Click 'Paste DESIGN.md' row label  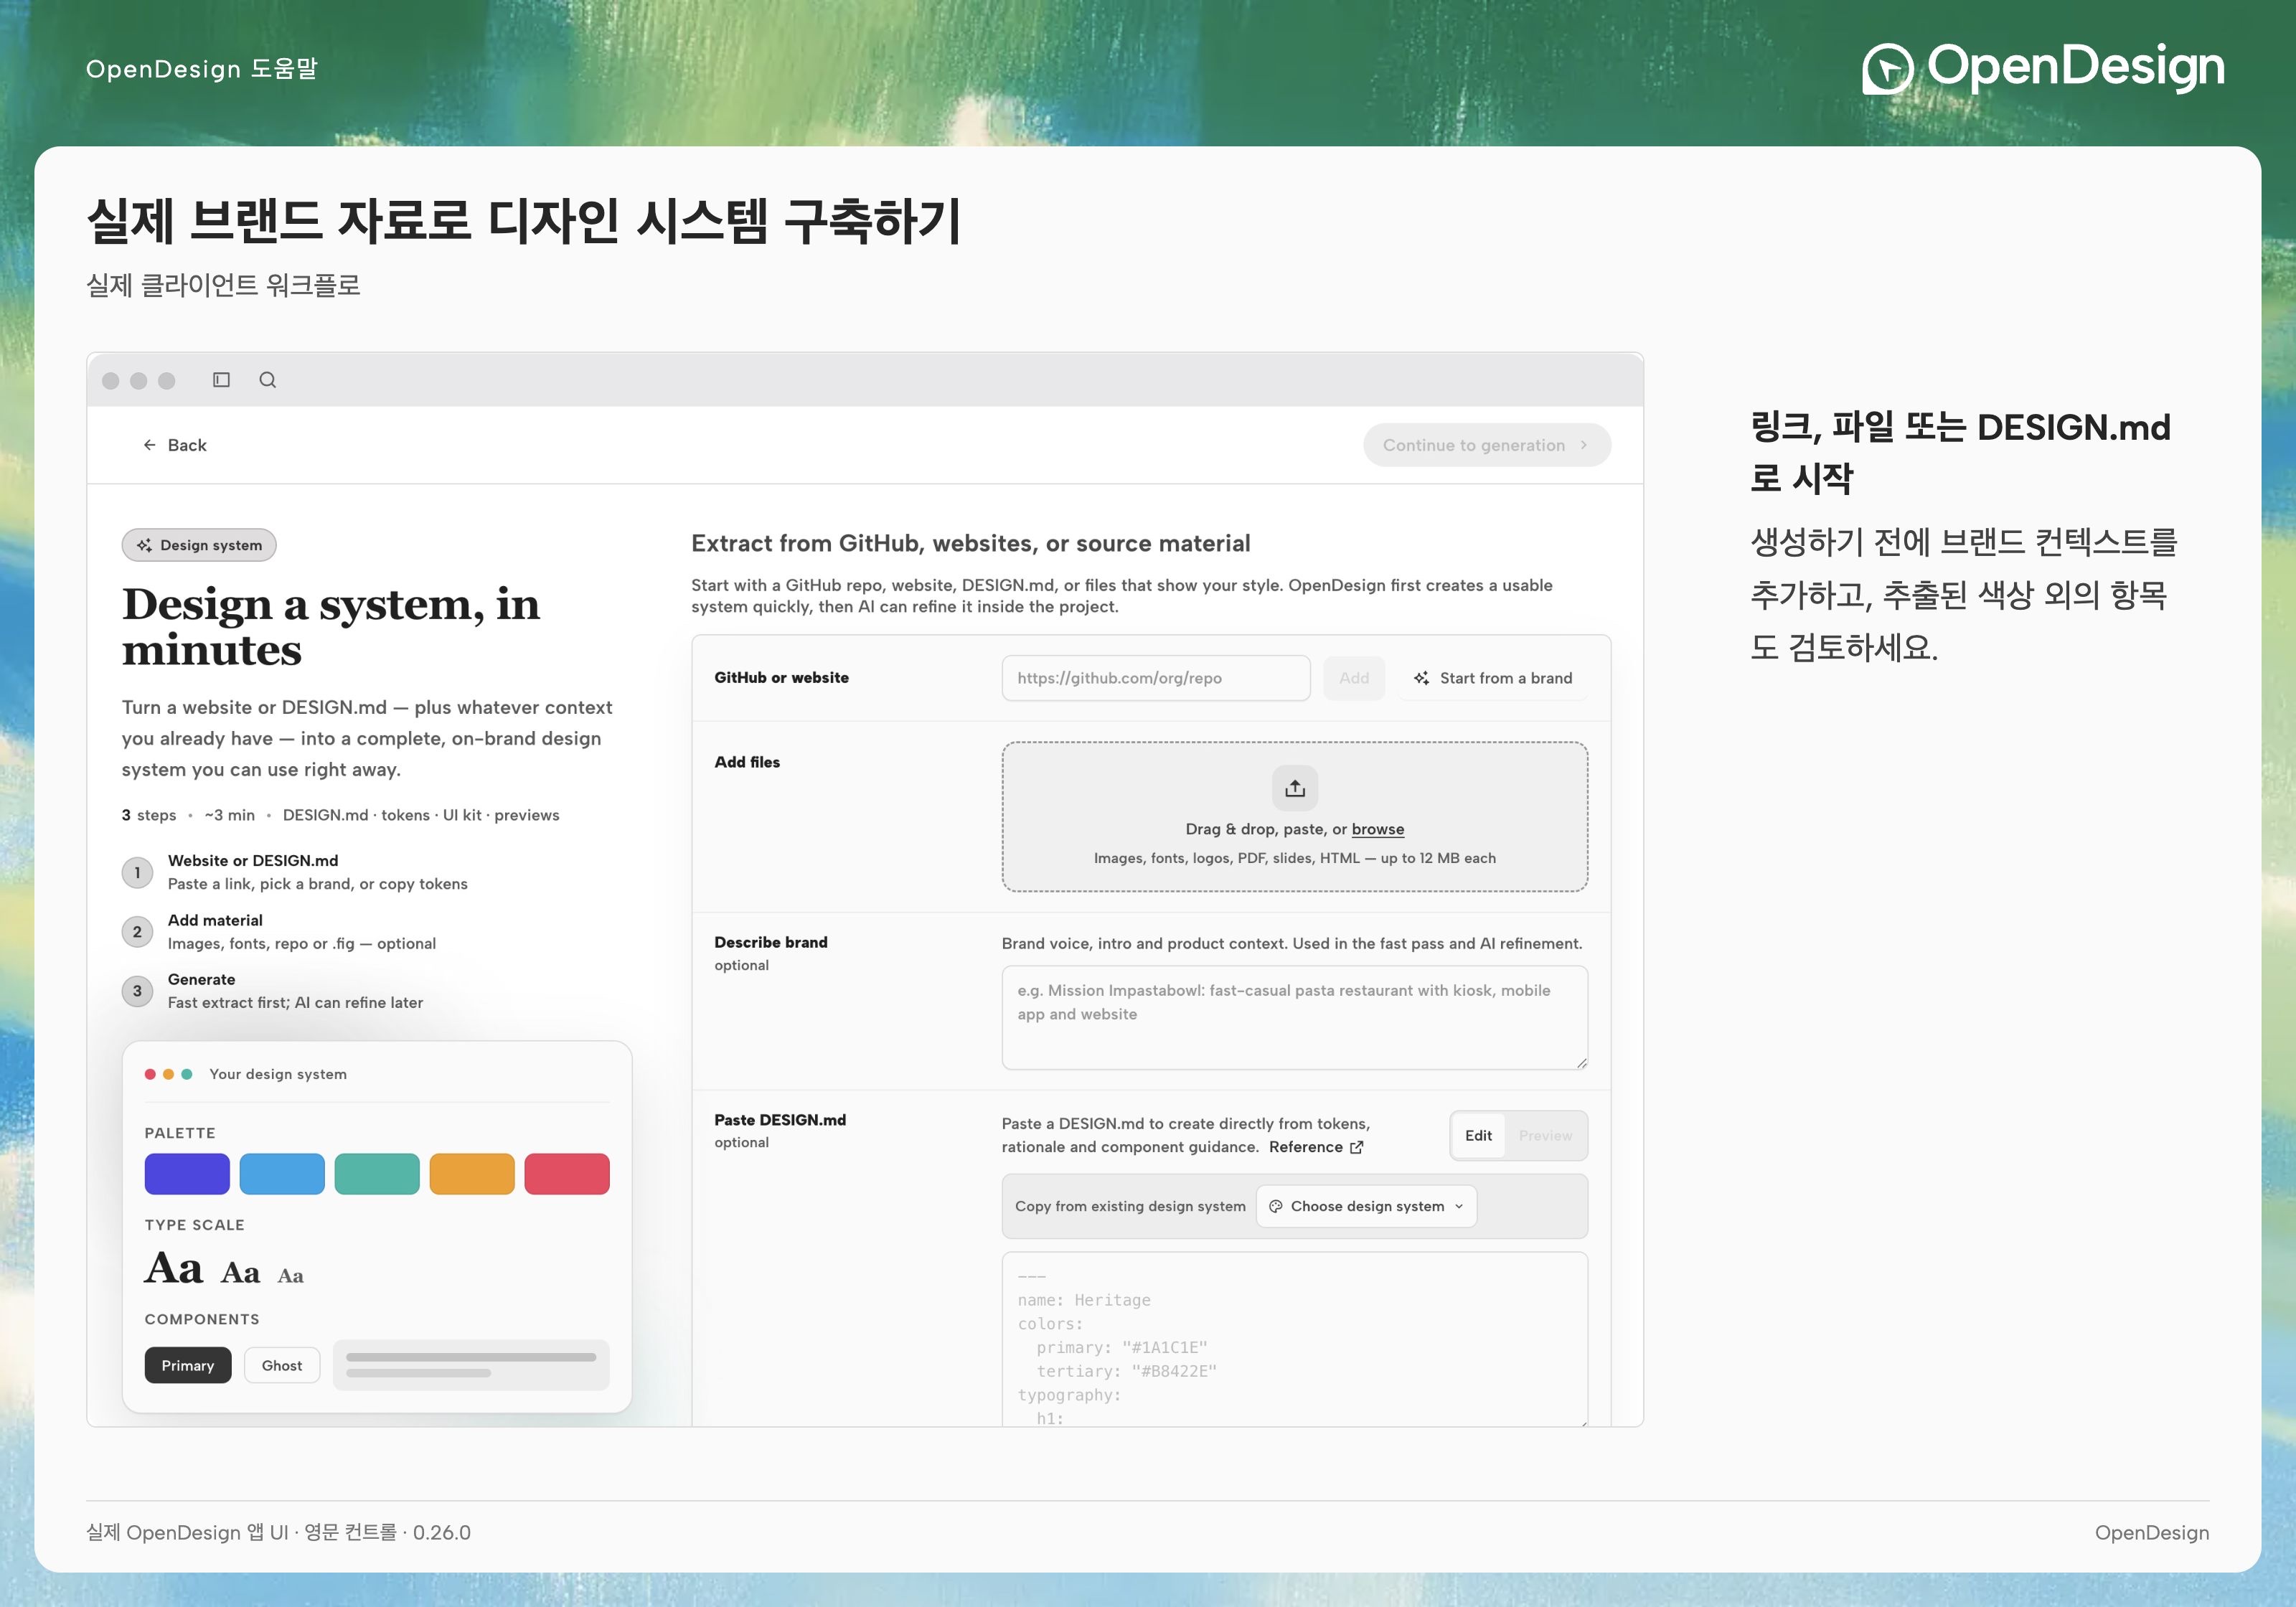tap(780, 1120)
